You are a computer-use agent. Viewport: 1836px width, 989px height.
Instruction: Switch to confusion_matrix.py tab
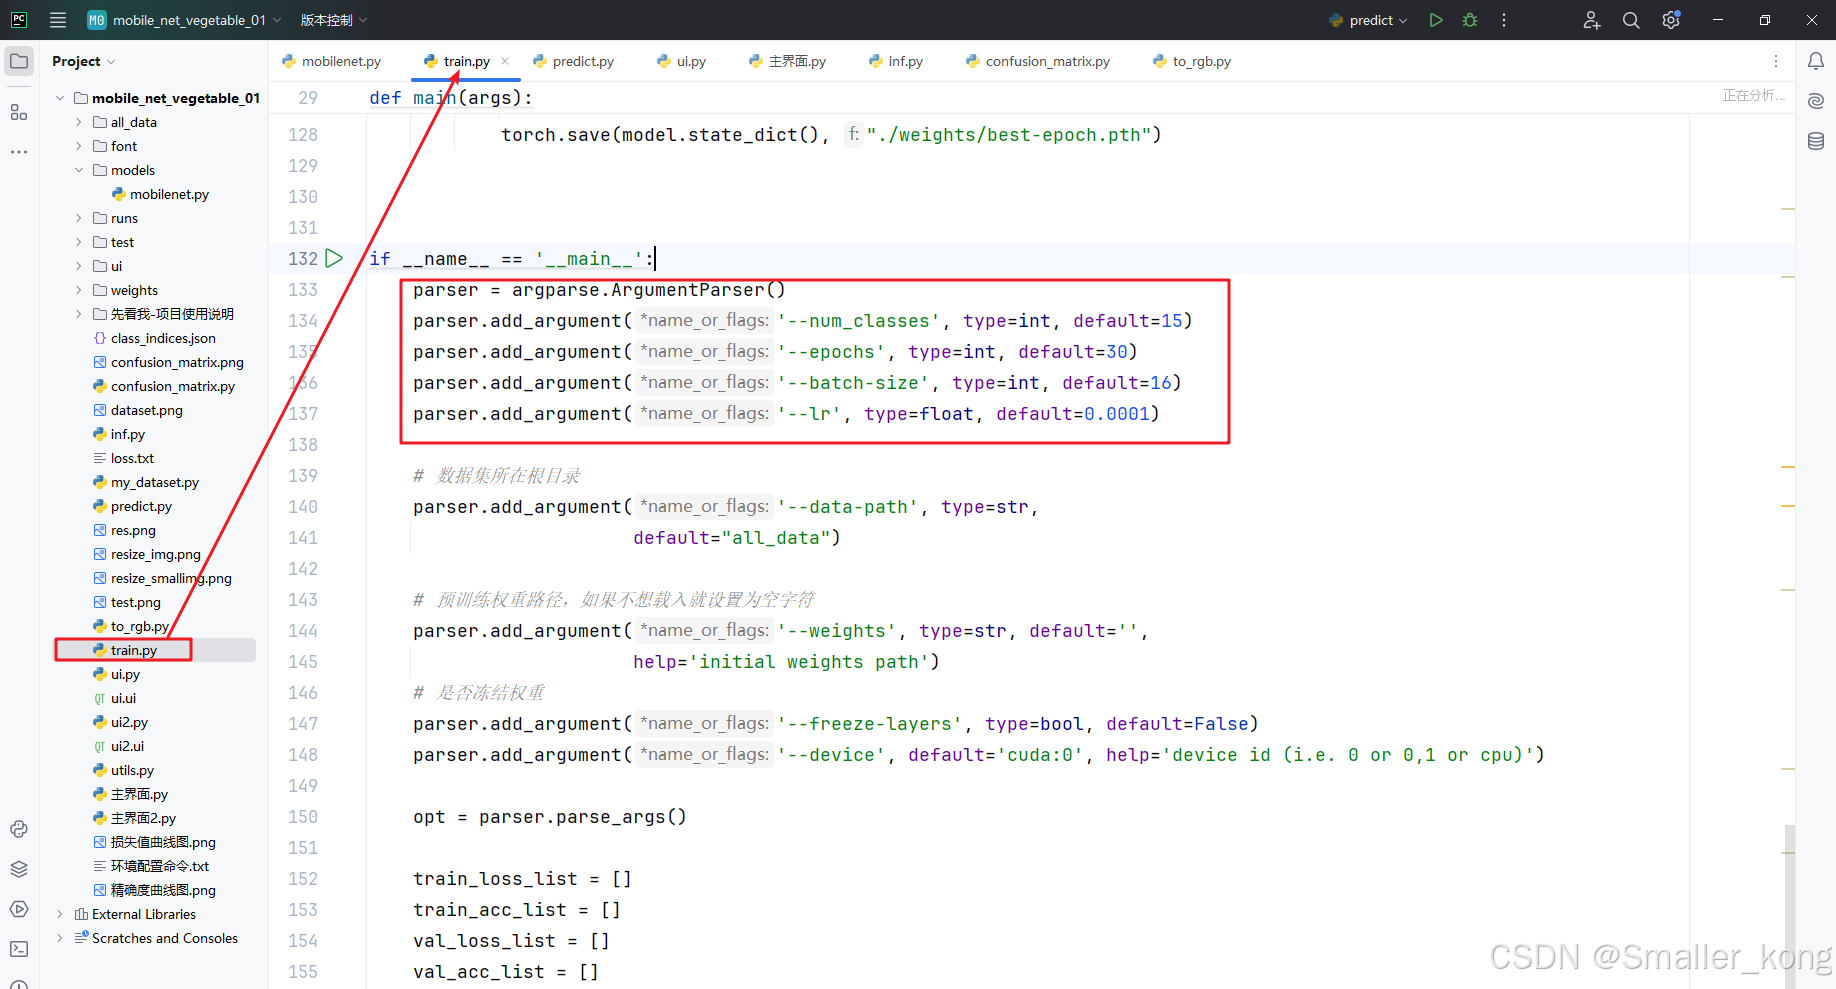tap(1038, 61)
